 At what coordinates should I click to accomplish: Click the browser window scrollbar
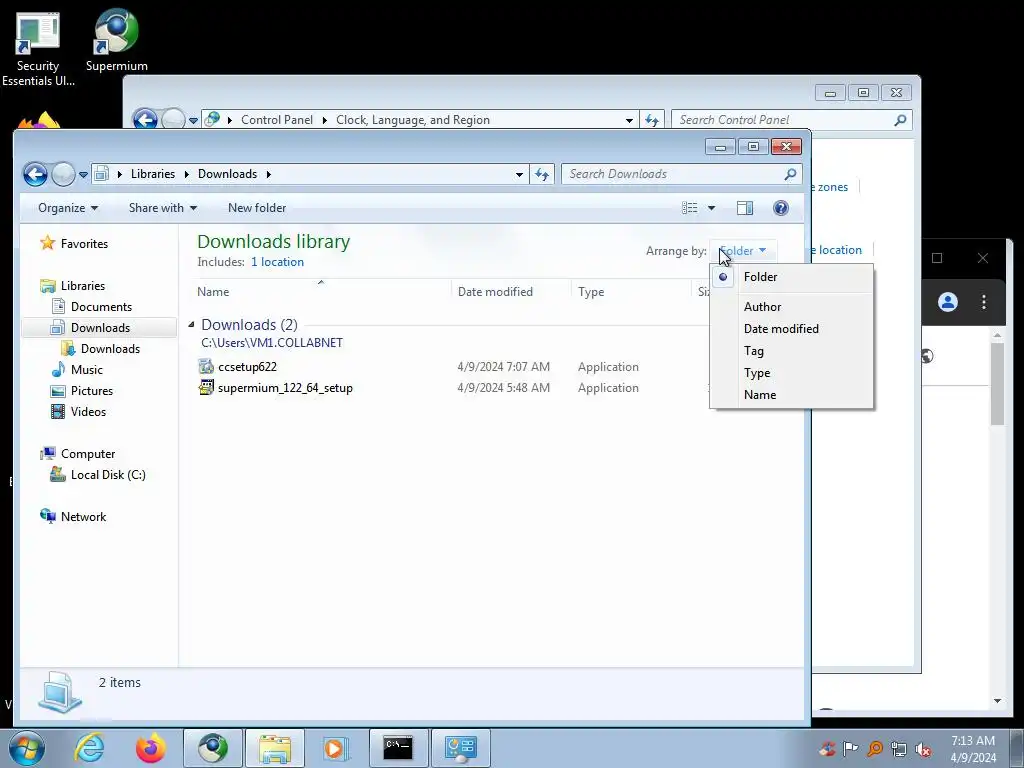997,383
